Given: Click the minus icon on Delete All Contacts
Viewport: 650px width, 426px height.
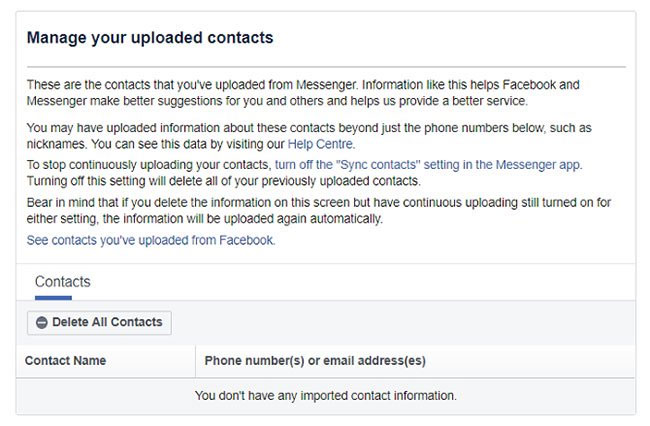Looking at the screenshot, I should pyautogui.click(x=42, y=323).
